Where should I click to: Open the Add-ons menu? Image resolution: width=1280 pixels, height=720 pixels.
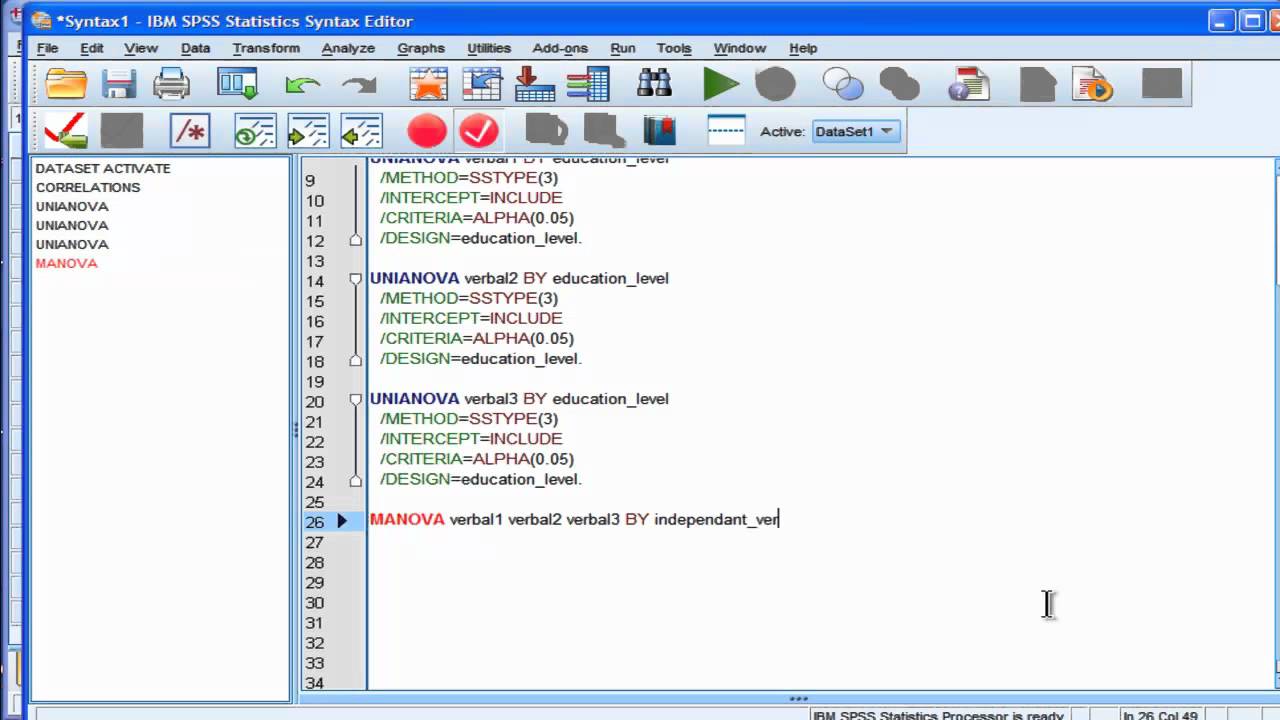(562, 48)
